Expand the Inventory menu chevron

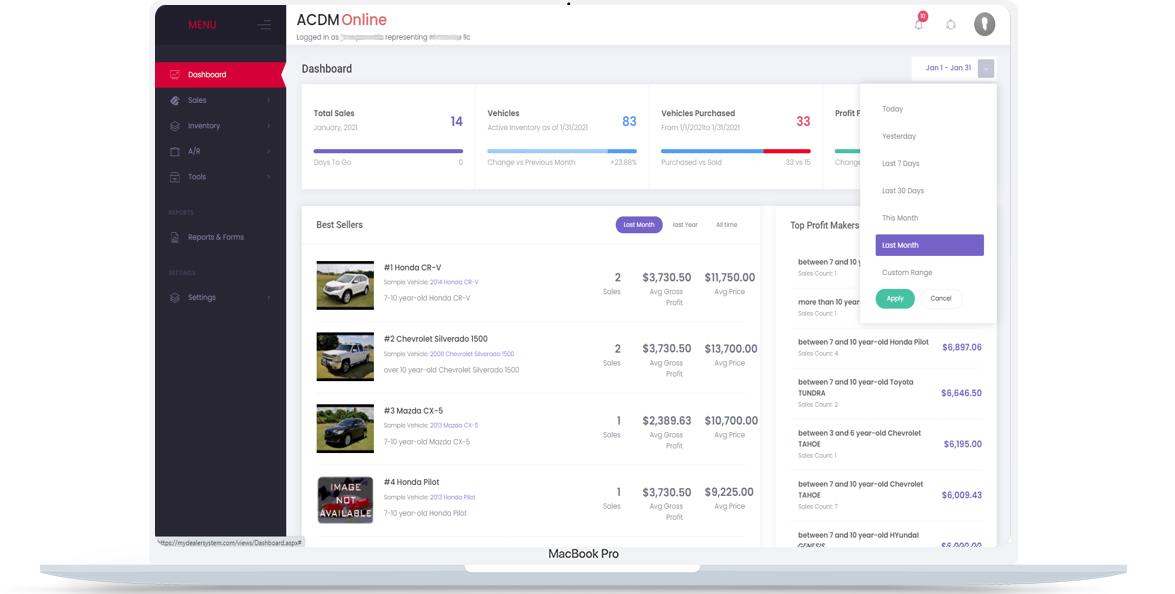click(x=268, y=126)
